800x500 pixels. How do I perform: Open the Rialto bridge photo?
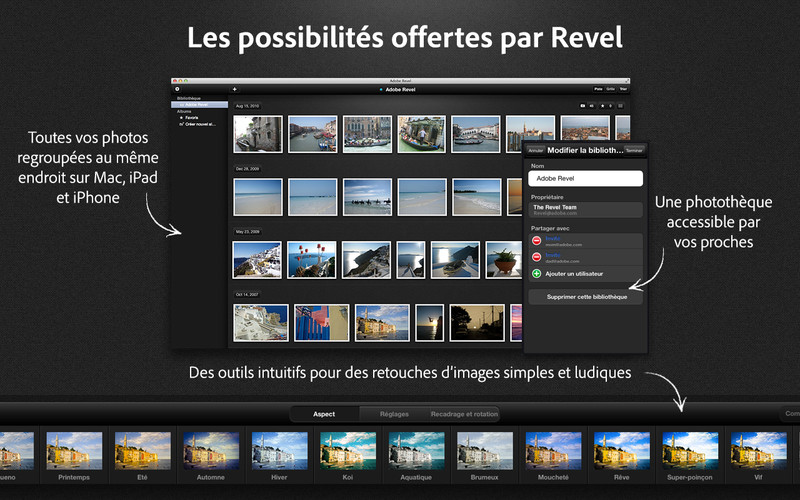click(x=476, y=134)
